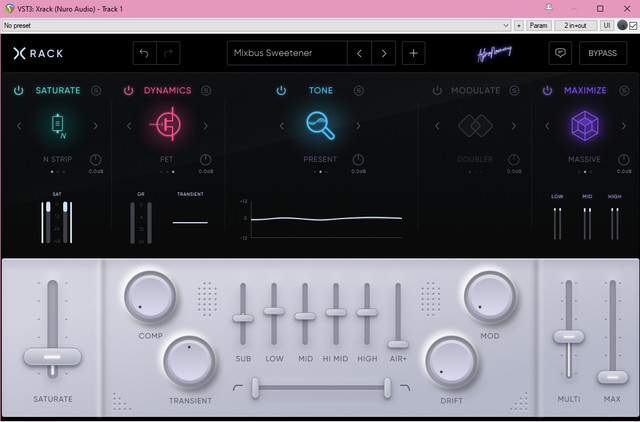Open the No preset dropdown

pos(256,25)
